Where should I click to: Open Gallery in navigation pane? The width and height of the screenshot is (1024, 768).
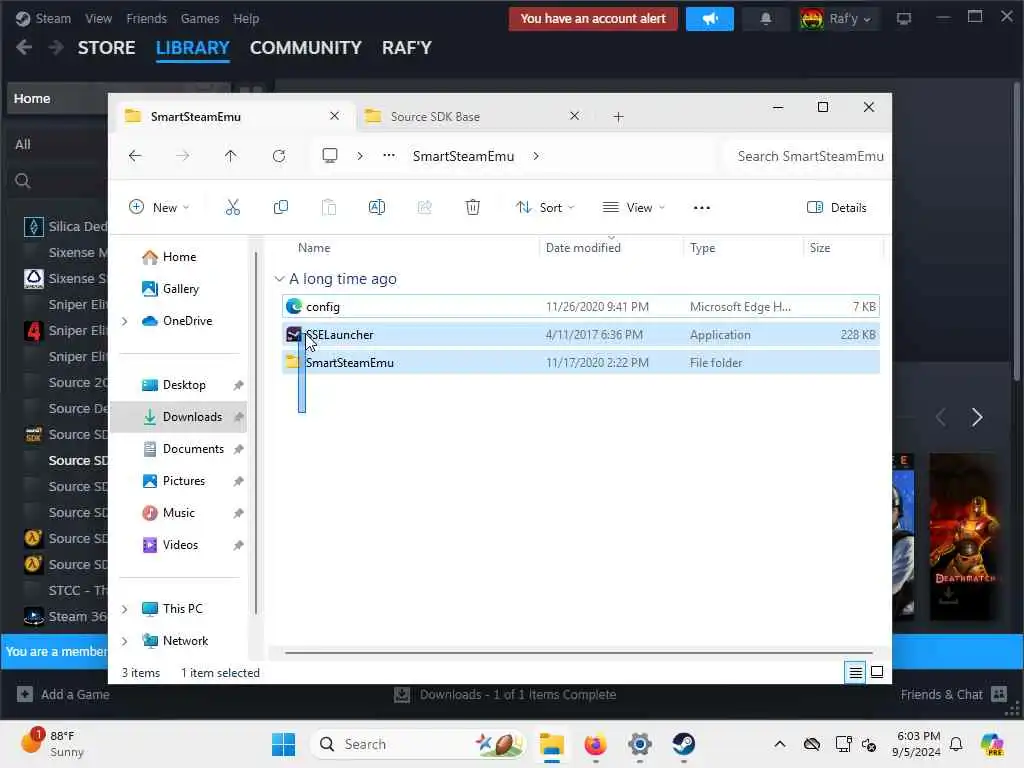click(x=180, y=289)
